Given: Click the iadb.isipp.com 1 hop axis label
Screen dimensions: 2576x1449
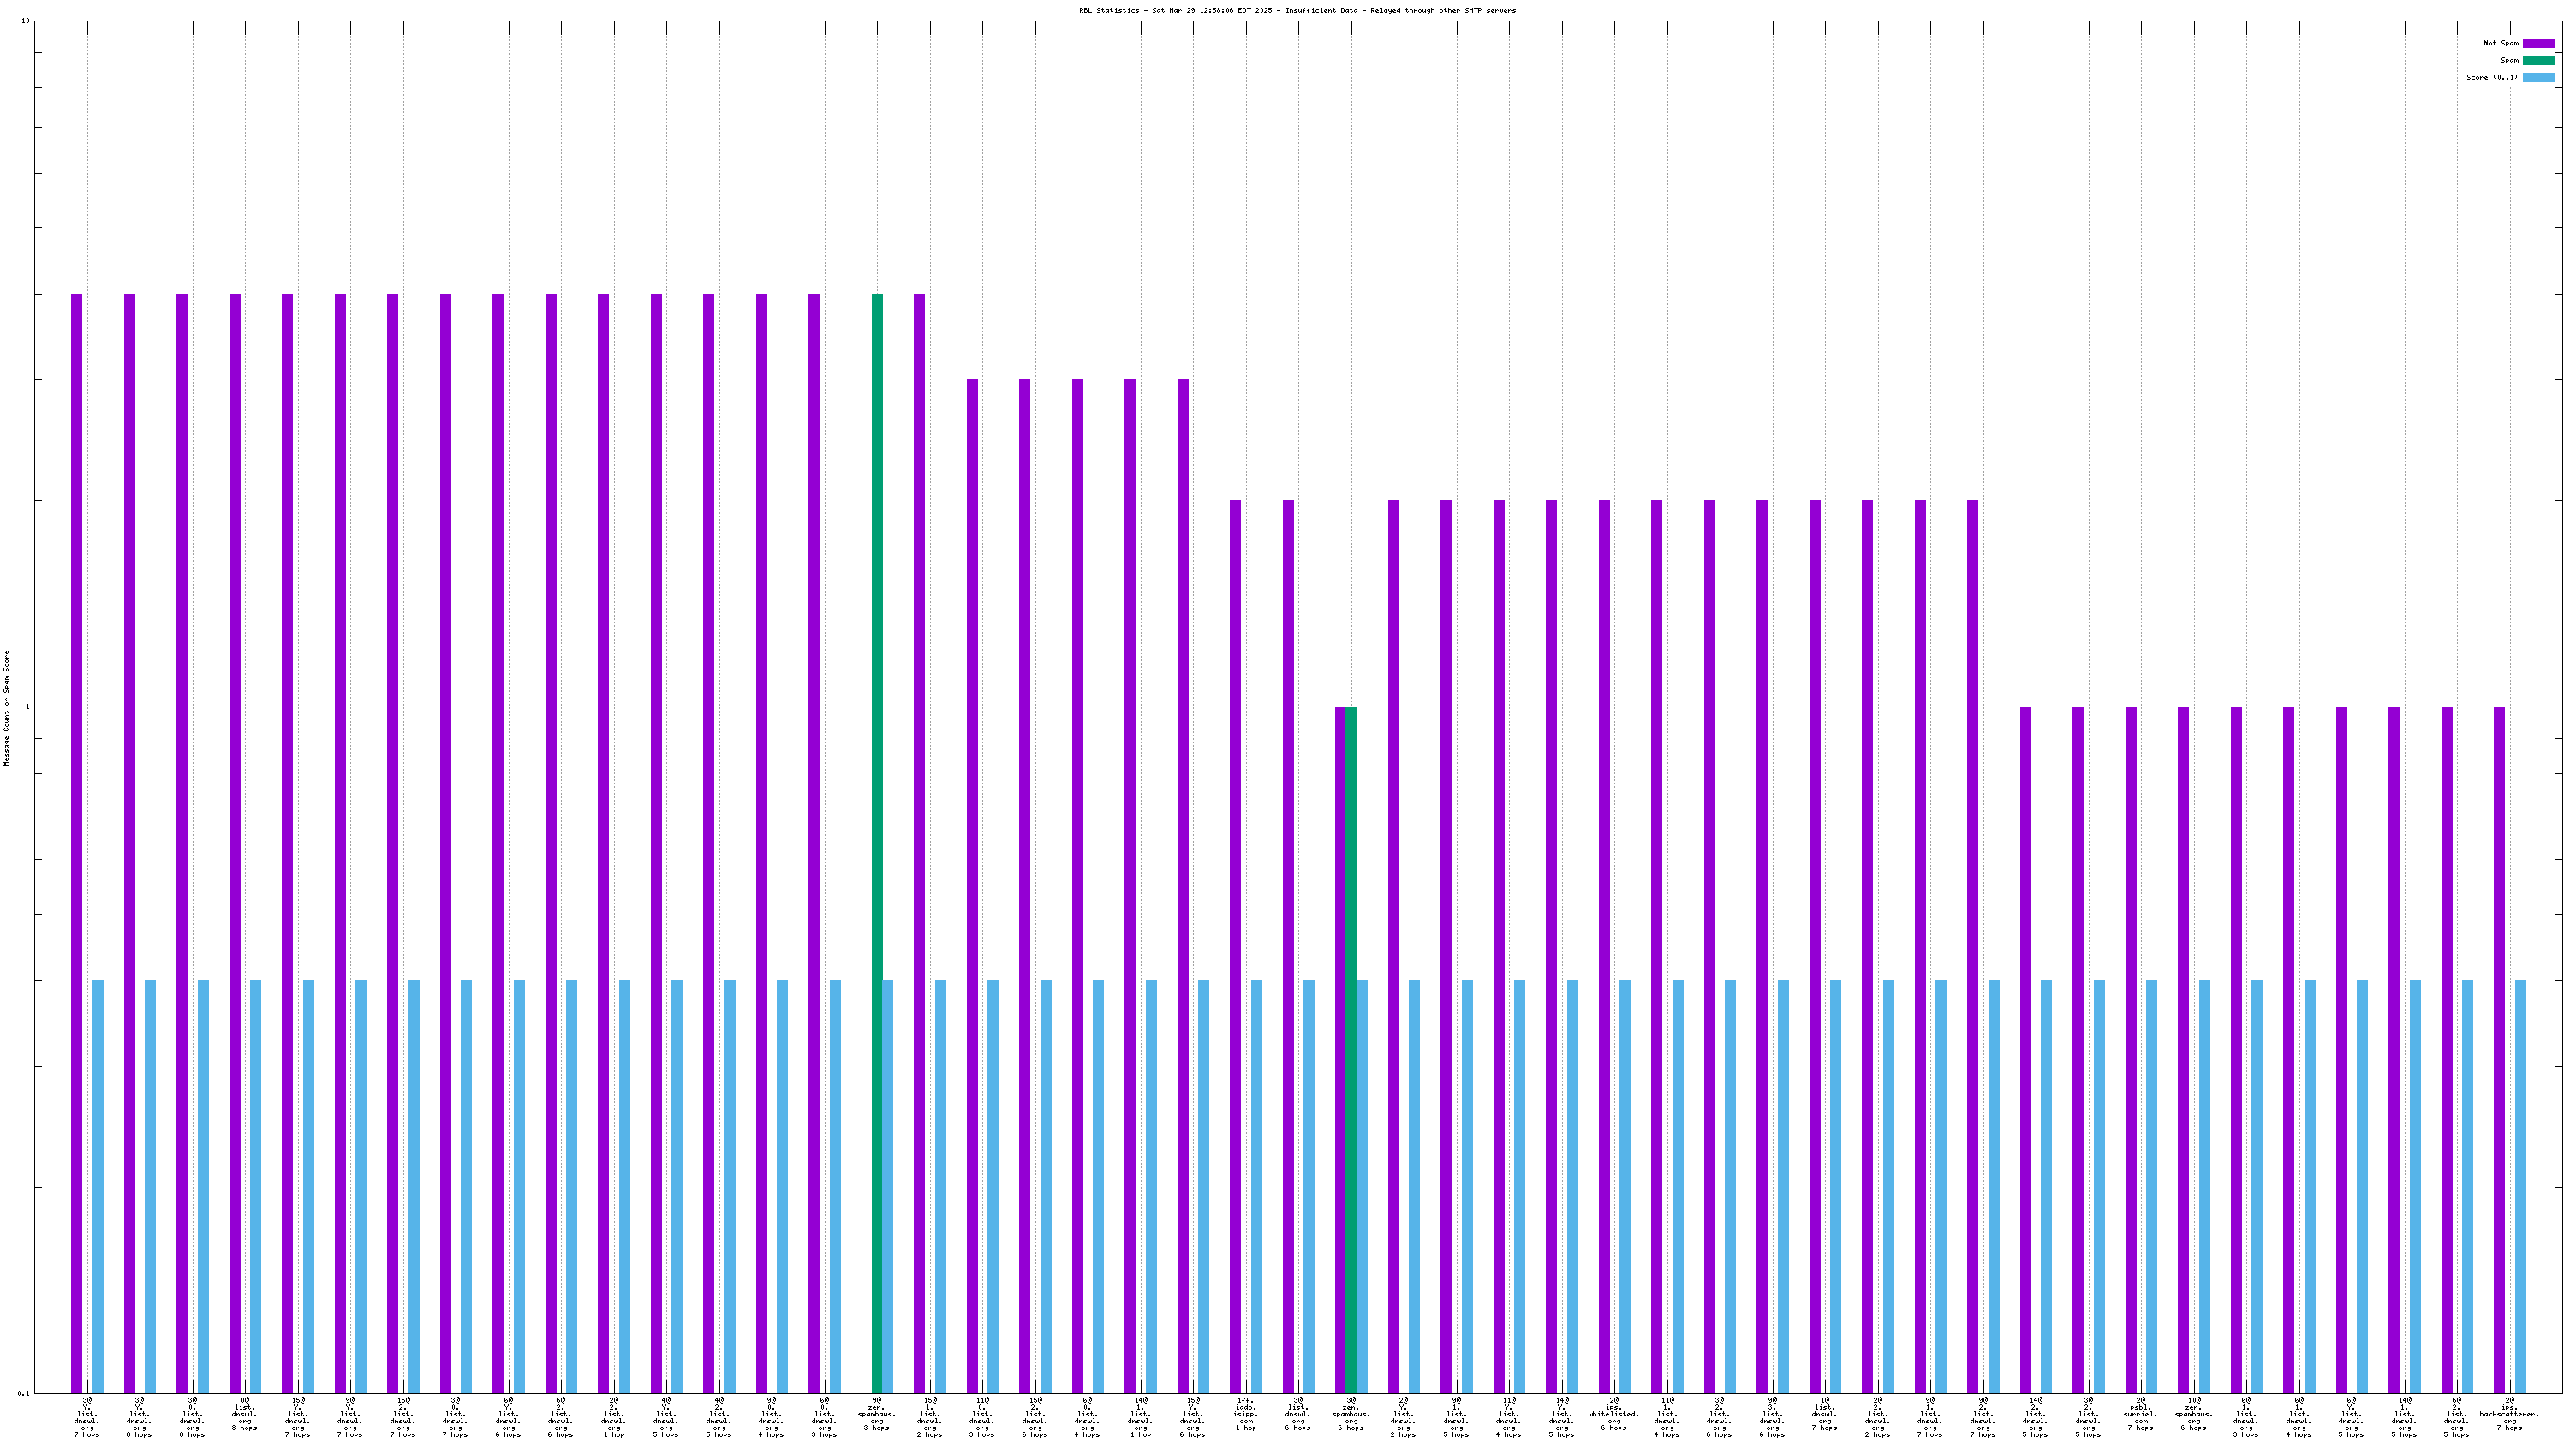Looking at the screenshot, I should (1245, 1416).
